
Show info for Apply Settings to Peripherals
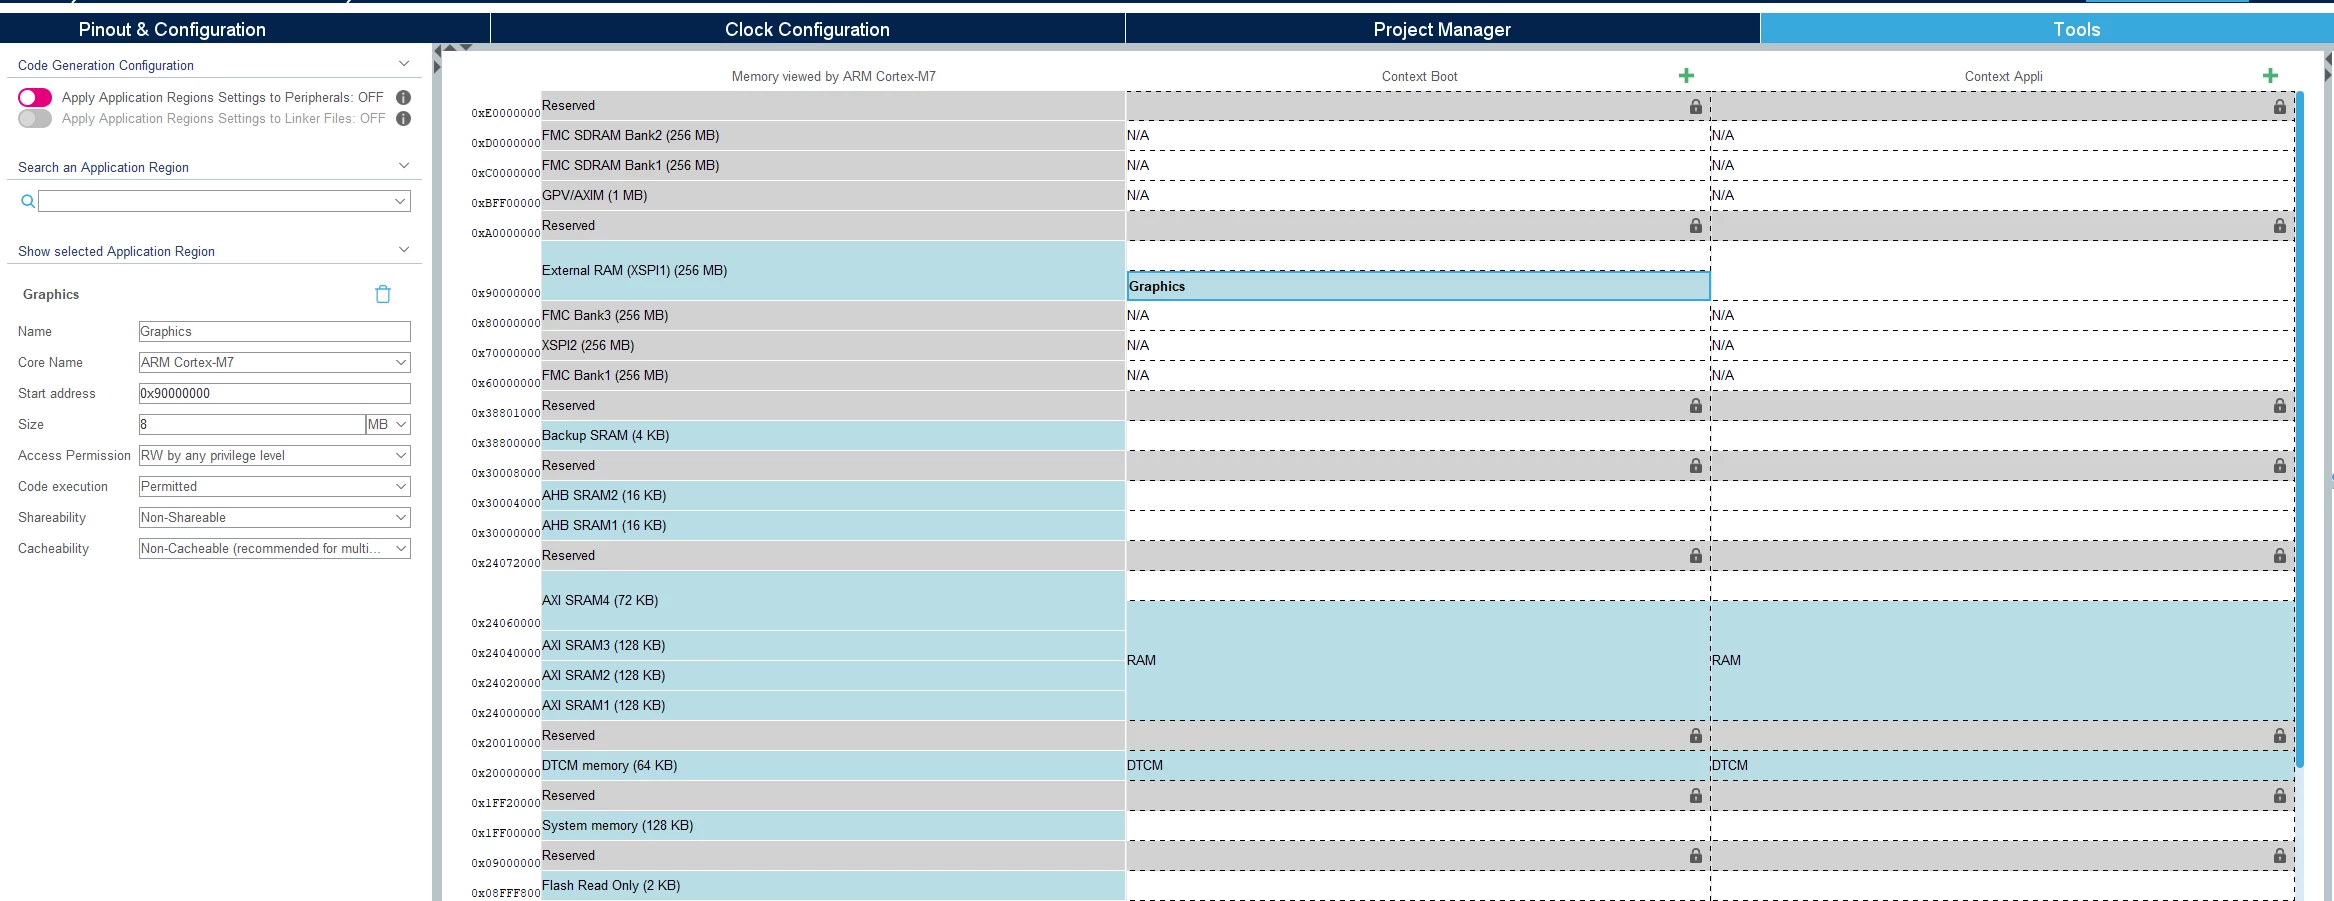click(404, 97)
